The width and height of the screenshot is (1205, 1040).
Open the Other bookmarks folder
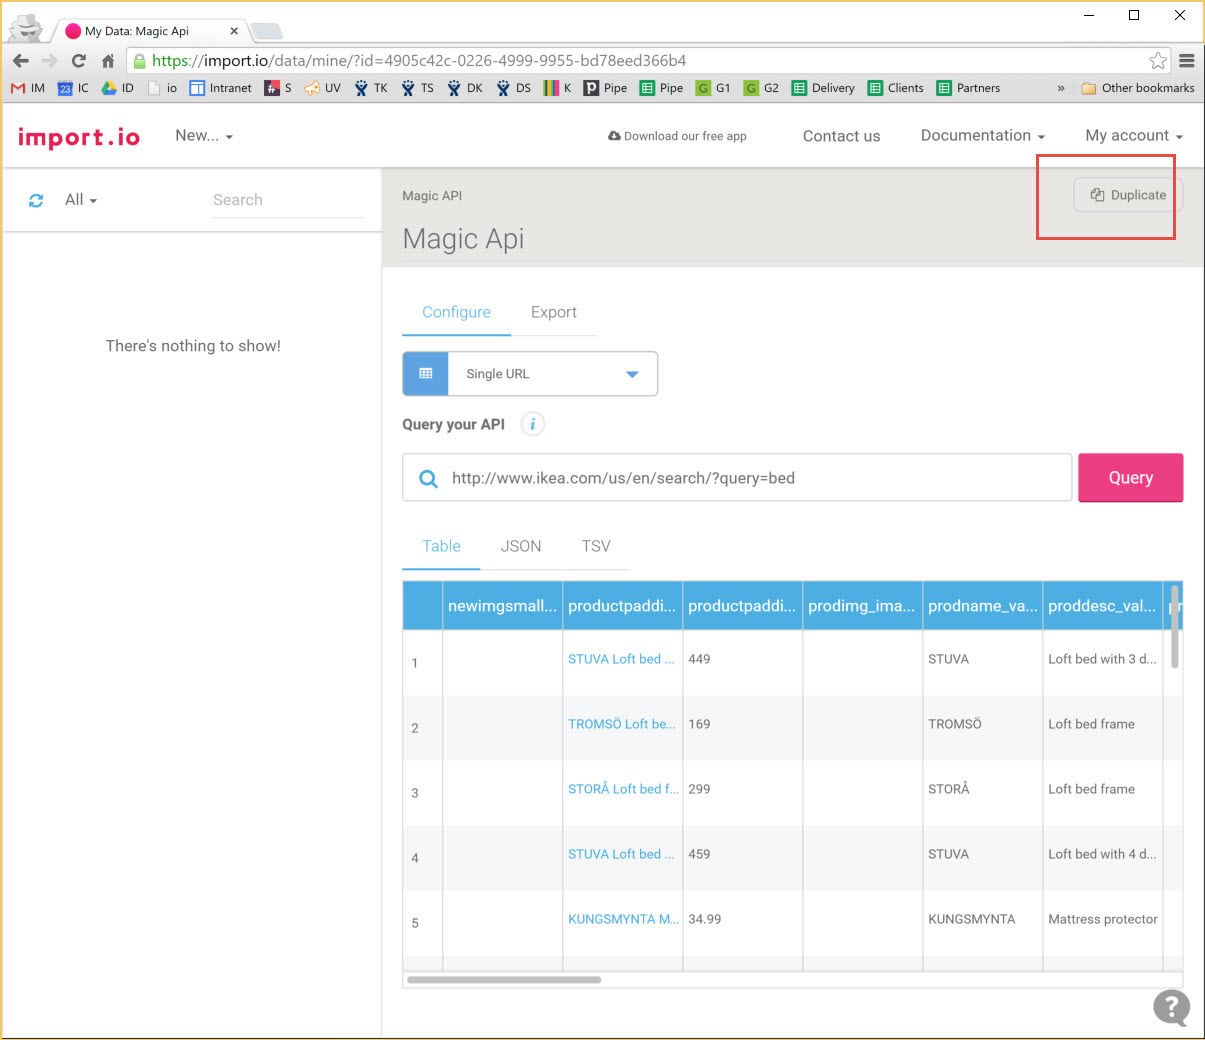[1138, 88]
